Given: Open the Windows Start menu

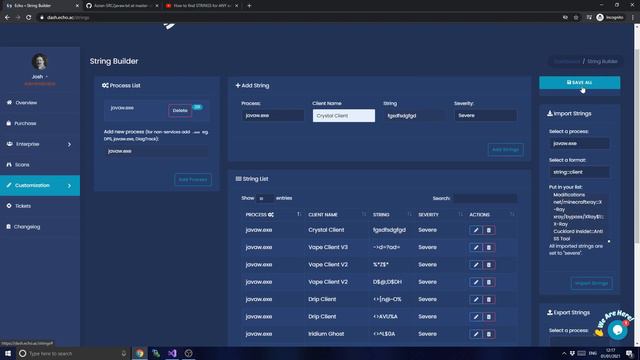Looking at the screenshot, I should 8,353.
